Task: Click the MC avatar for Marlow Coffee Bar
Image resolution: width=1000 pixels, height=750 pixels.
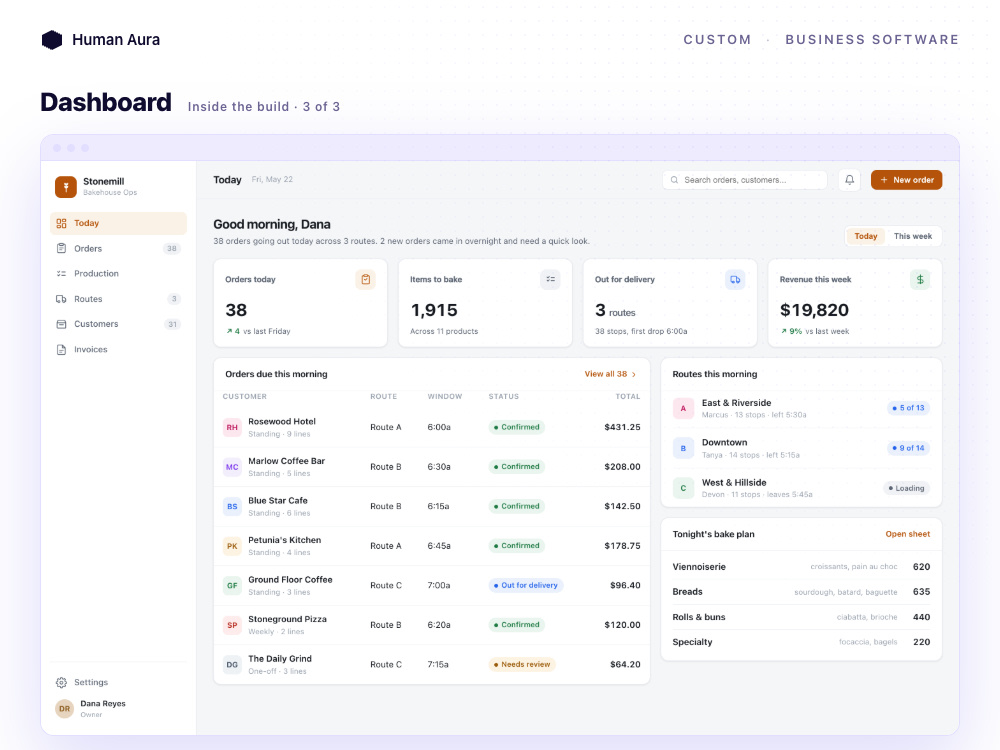Action: [232, 467]
